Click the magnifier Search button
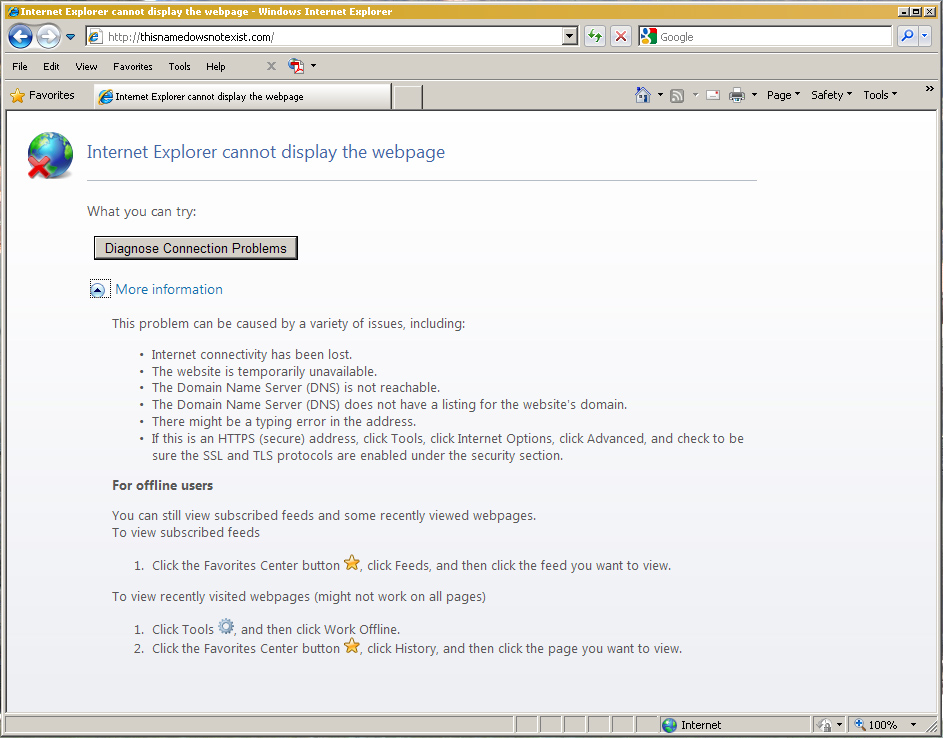 (906, 37)
